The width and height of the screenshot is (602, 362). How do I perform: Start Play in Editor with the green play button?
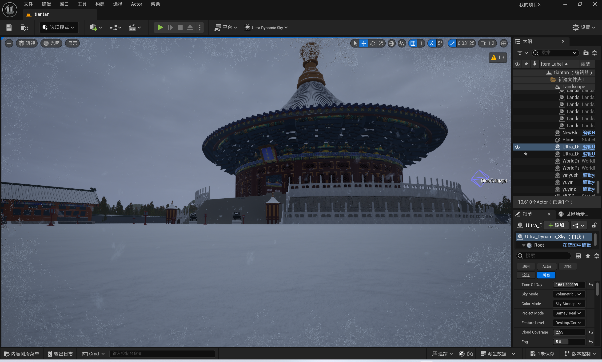pos(160,28)
